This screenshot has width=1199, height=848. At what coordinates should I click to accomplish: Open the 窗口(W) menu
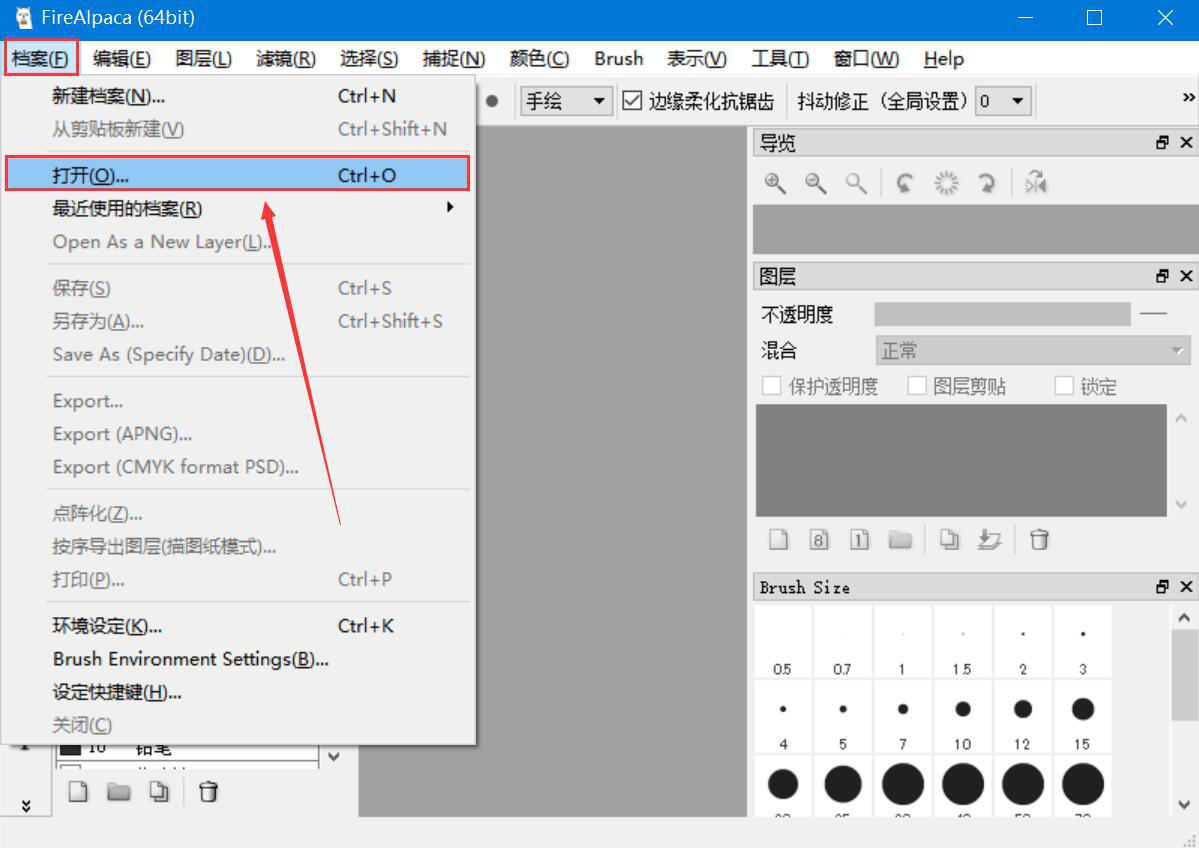[866, 58]
